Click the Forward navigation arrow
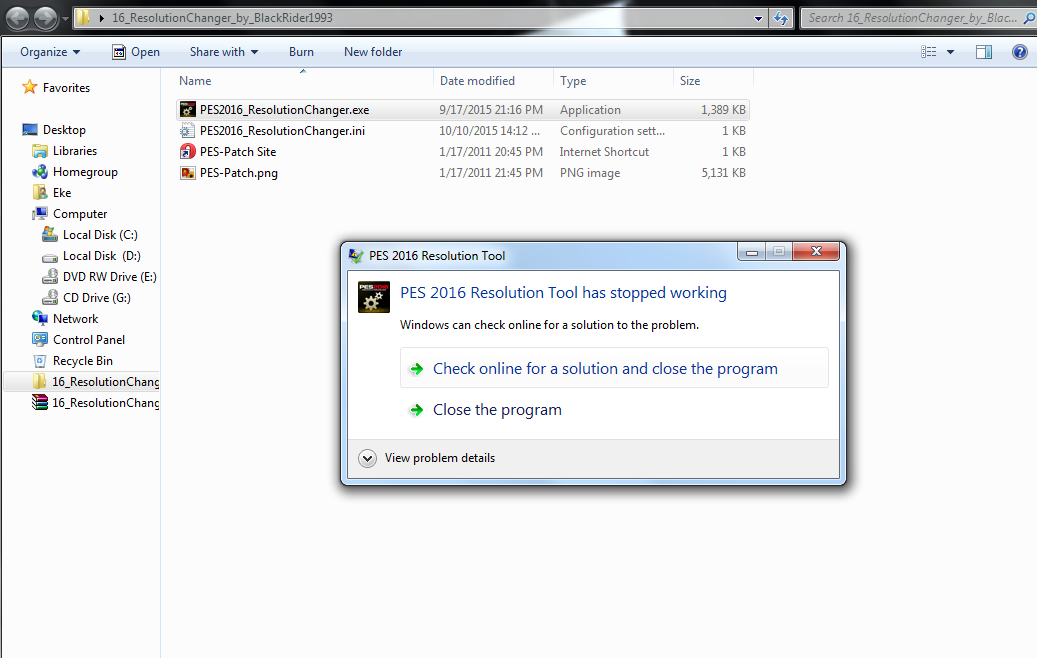 point(45,18)
